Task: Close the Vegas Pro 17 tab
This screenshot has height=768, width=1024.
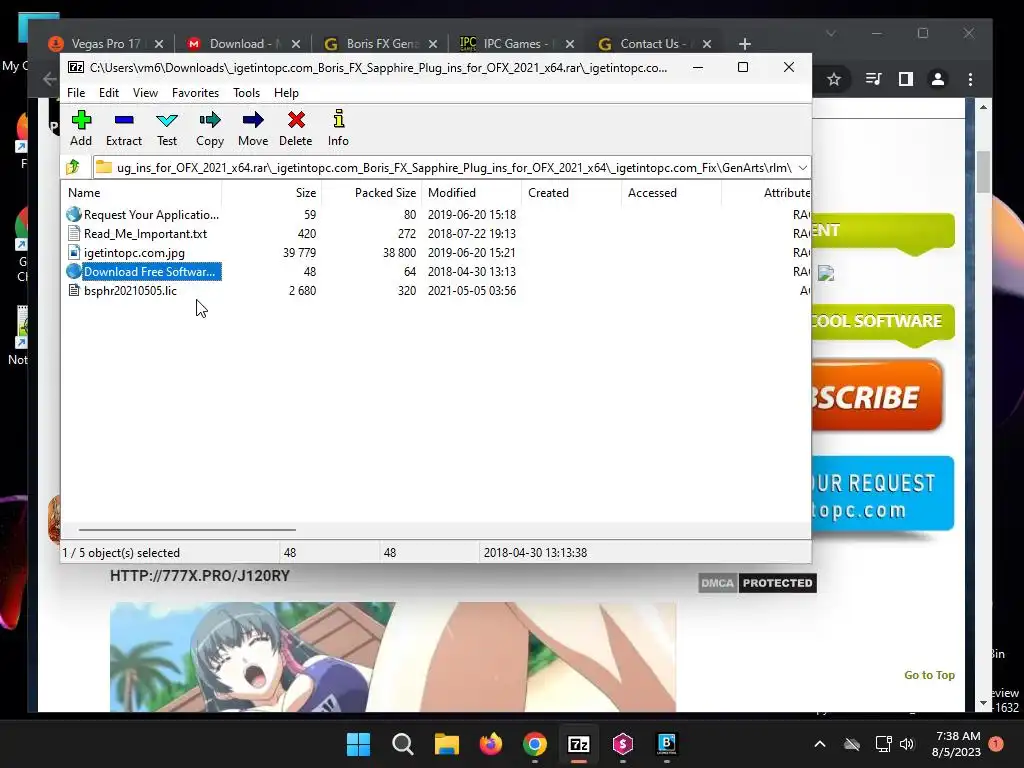Action: (159, 44)
